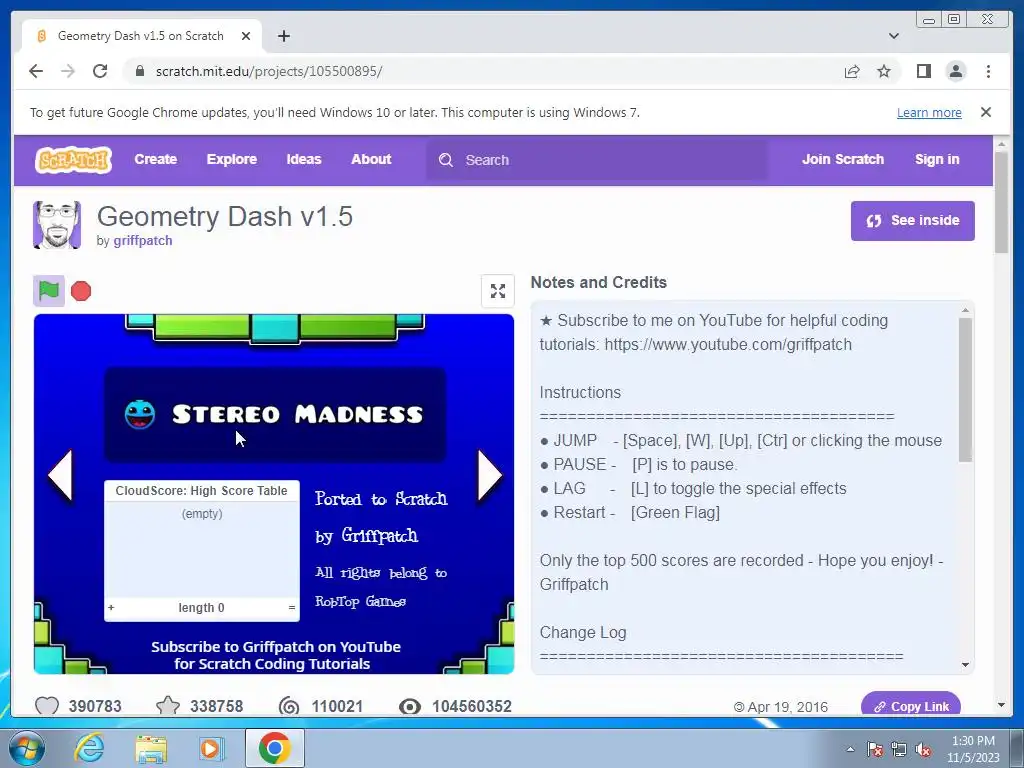This screenshot has width=1024, height=768.
Task: Click the taskbar clock showing 1:30 PM
Action: [973, 749]
